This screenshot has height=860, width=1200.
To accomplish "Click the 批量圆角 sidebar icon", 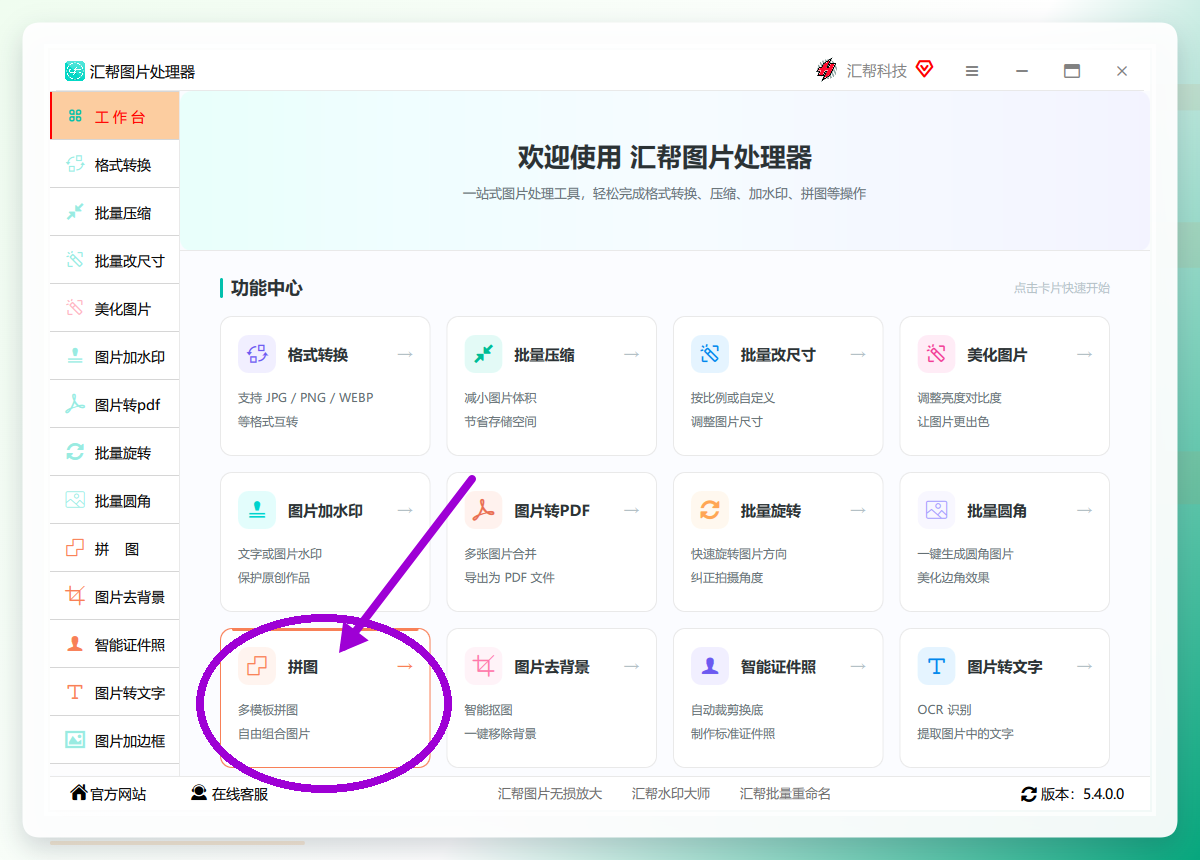I will [75, 500].
